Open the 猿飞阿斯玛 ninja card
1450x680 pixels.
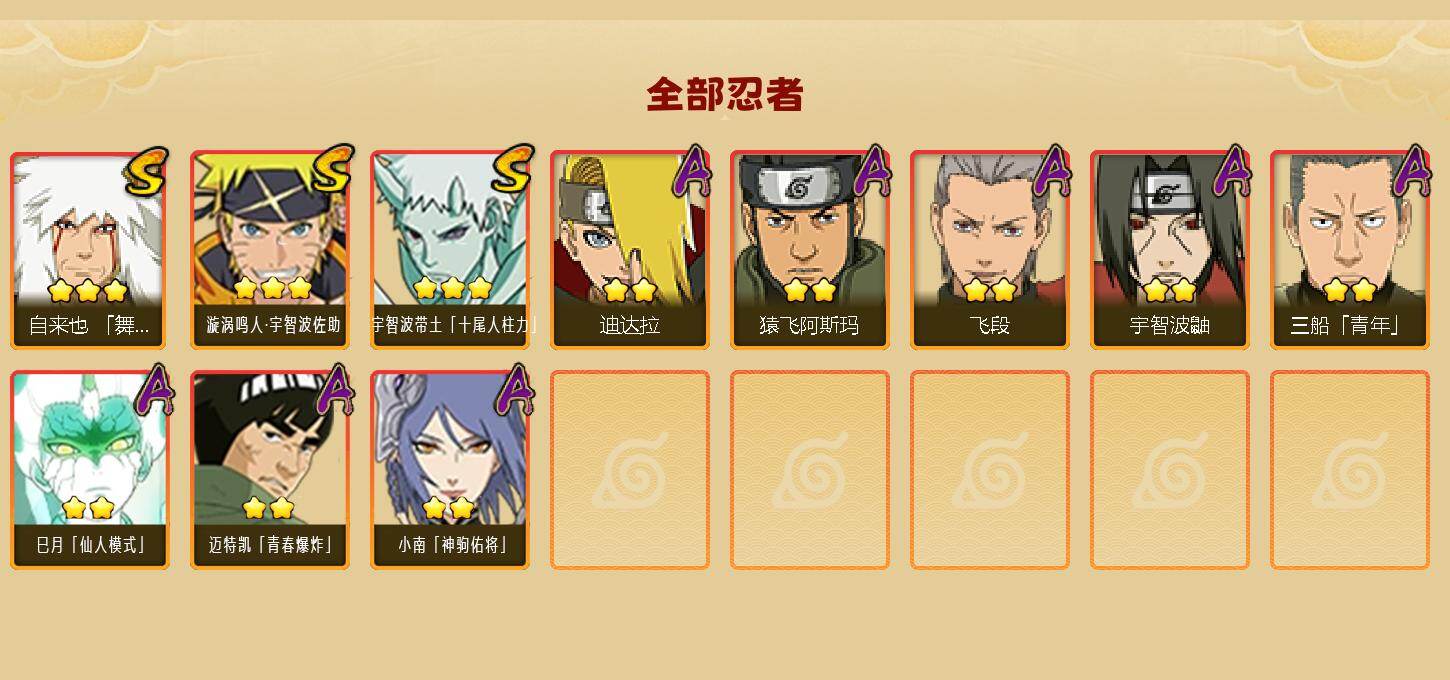810,250
